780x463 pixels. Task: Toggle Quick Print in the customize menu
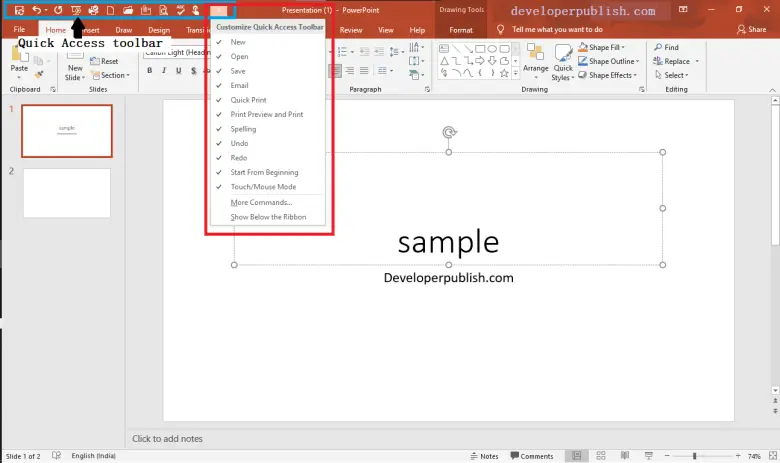pos(268,100)
